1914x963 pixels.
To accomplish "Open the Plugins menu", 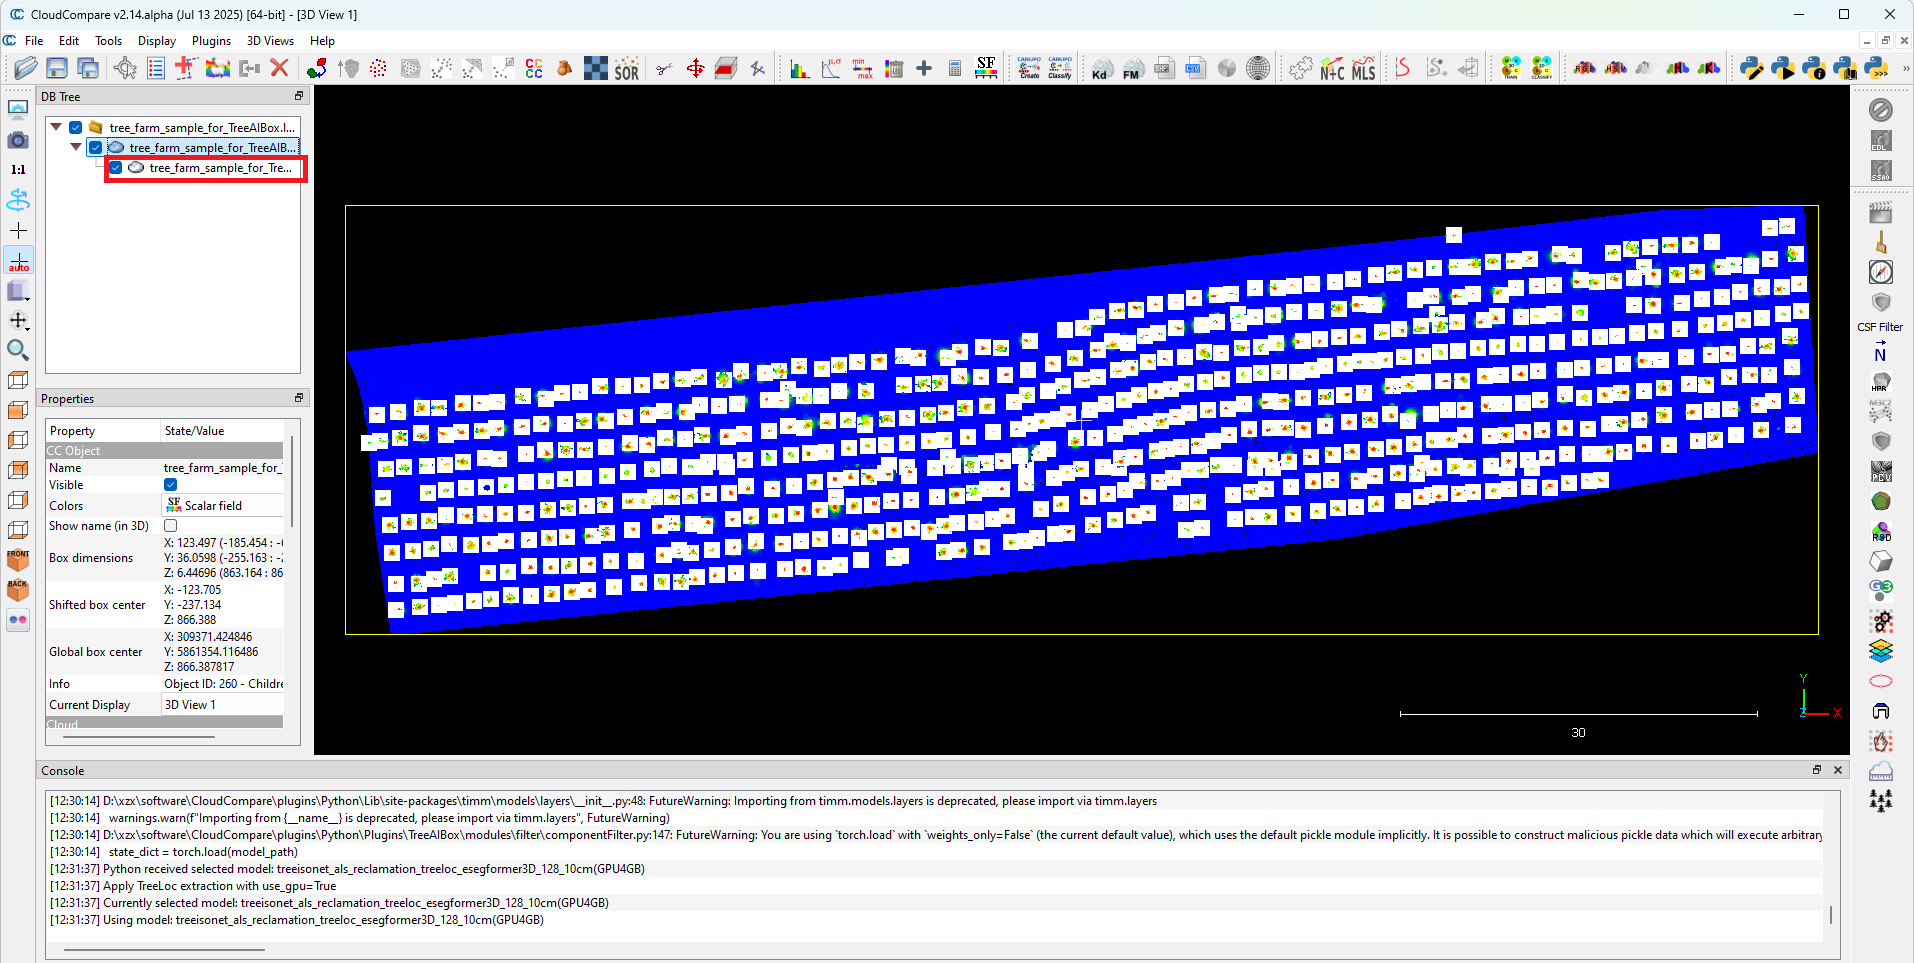I will [211, 41].
